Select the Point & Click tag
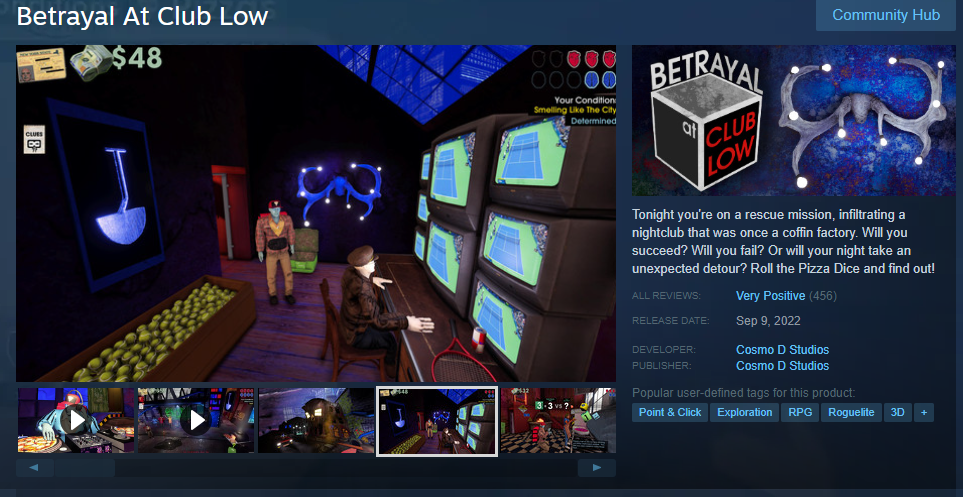 coord(670,412)
